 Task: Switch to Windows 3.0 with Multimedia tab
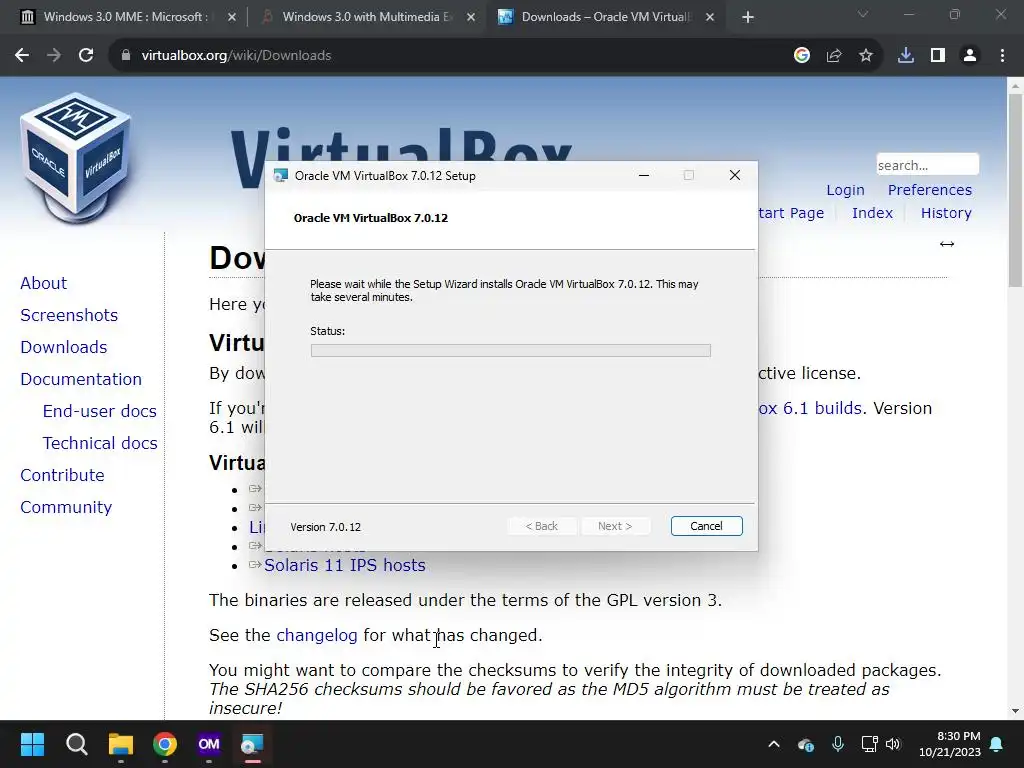pyautogui.click(x=366, y=17)
